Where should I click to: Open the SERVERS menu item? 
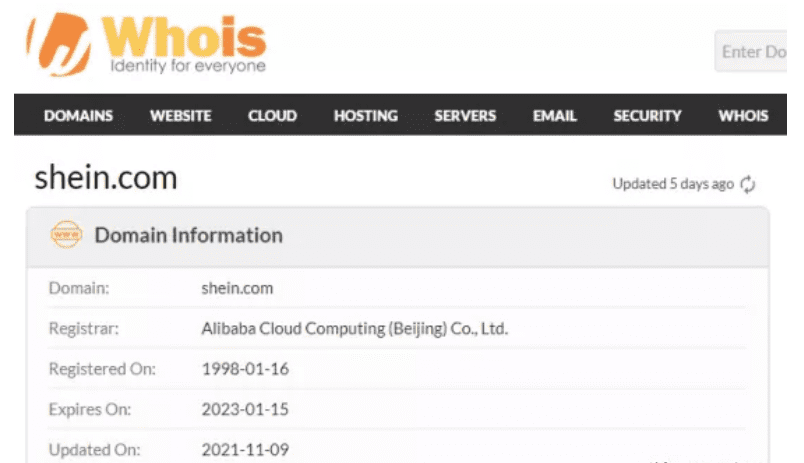(x=465, y=116)
